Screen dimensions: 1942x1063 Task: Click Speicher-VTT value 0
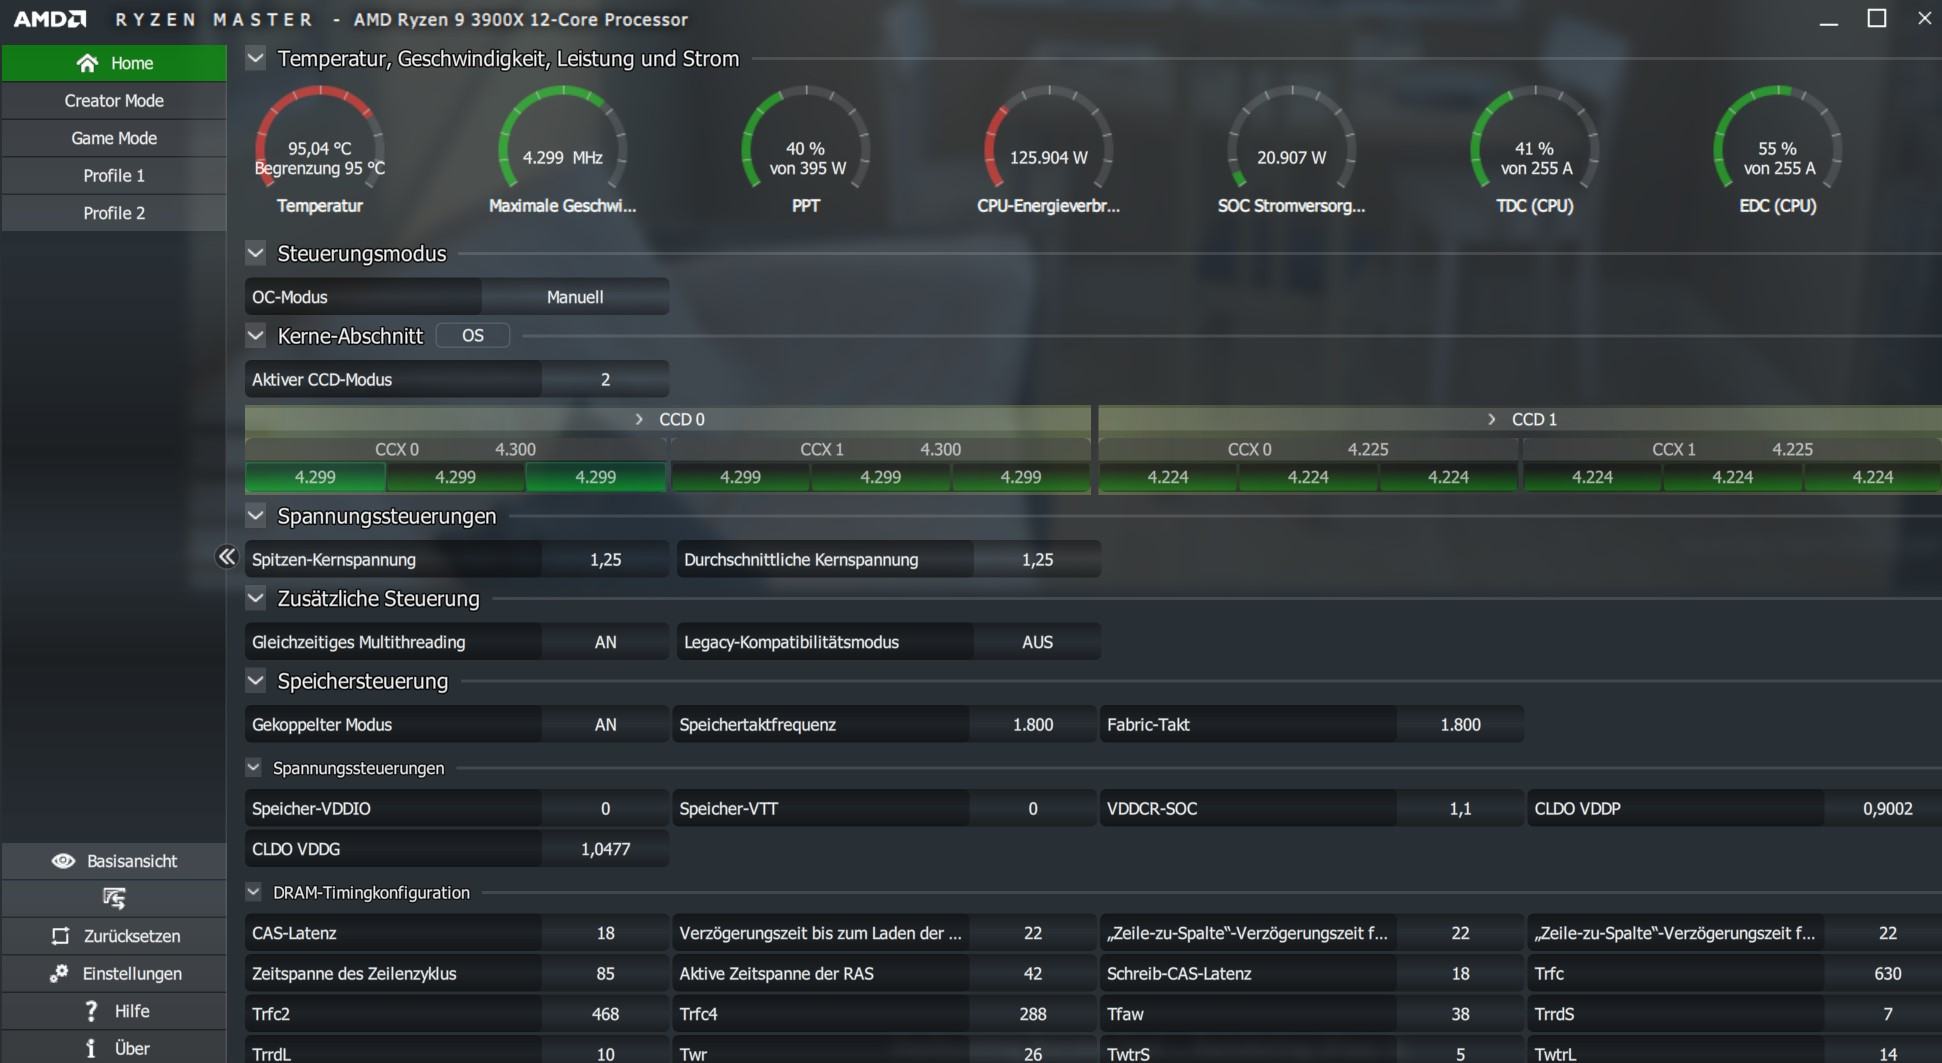pyautogui.click(x=1033, y=809)
